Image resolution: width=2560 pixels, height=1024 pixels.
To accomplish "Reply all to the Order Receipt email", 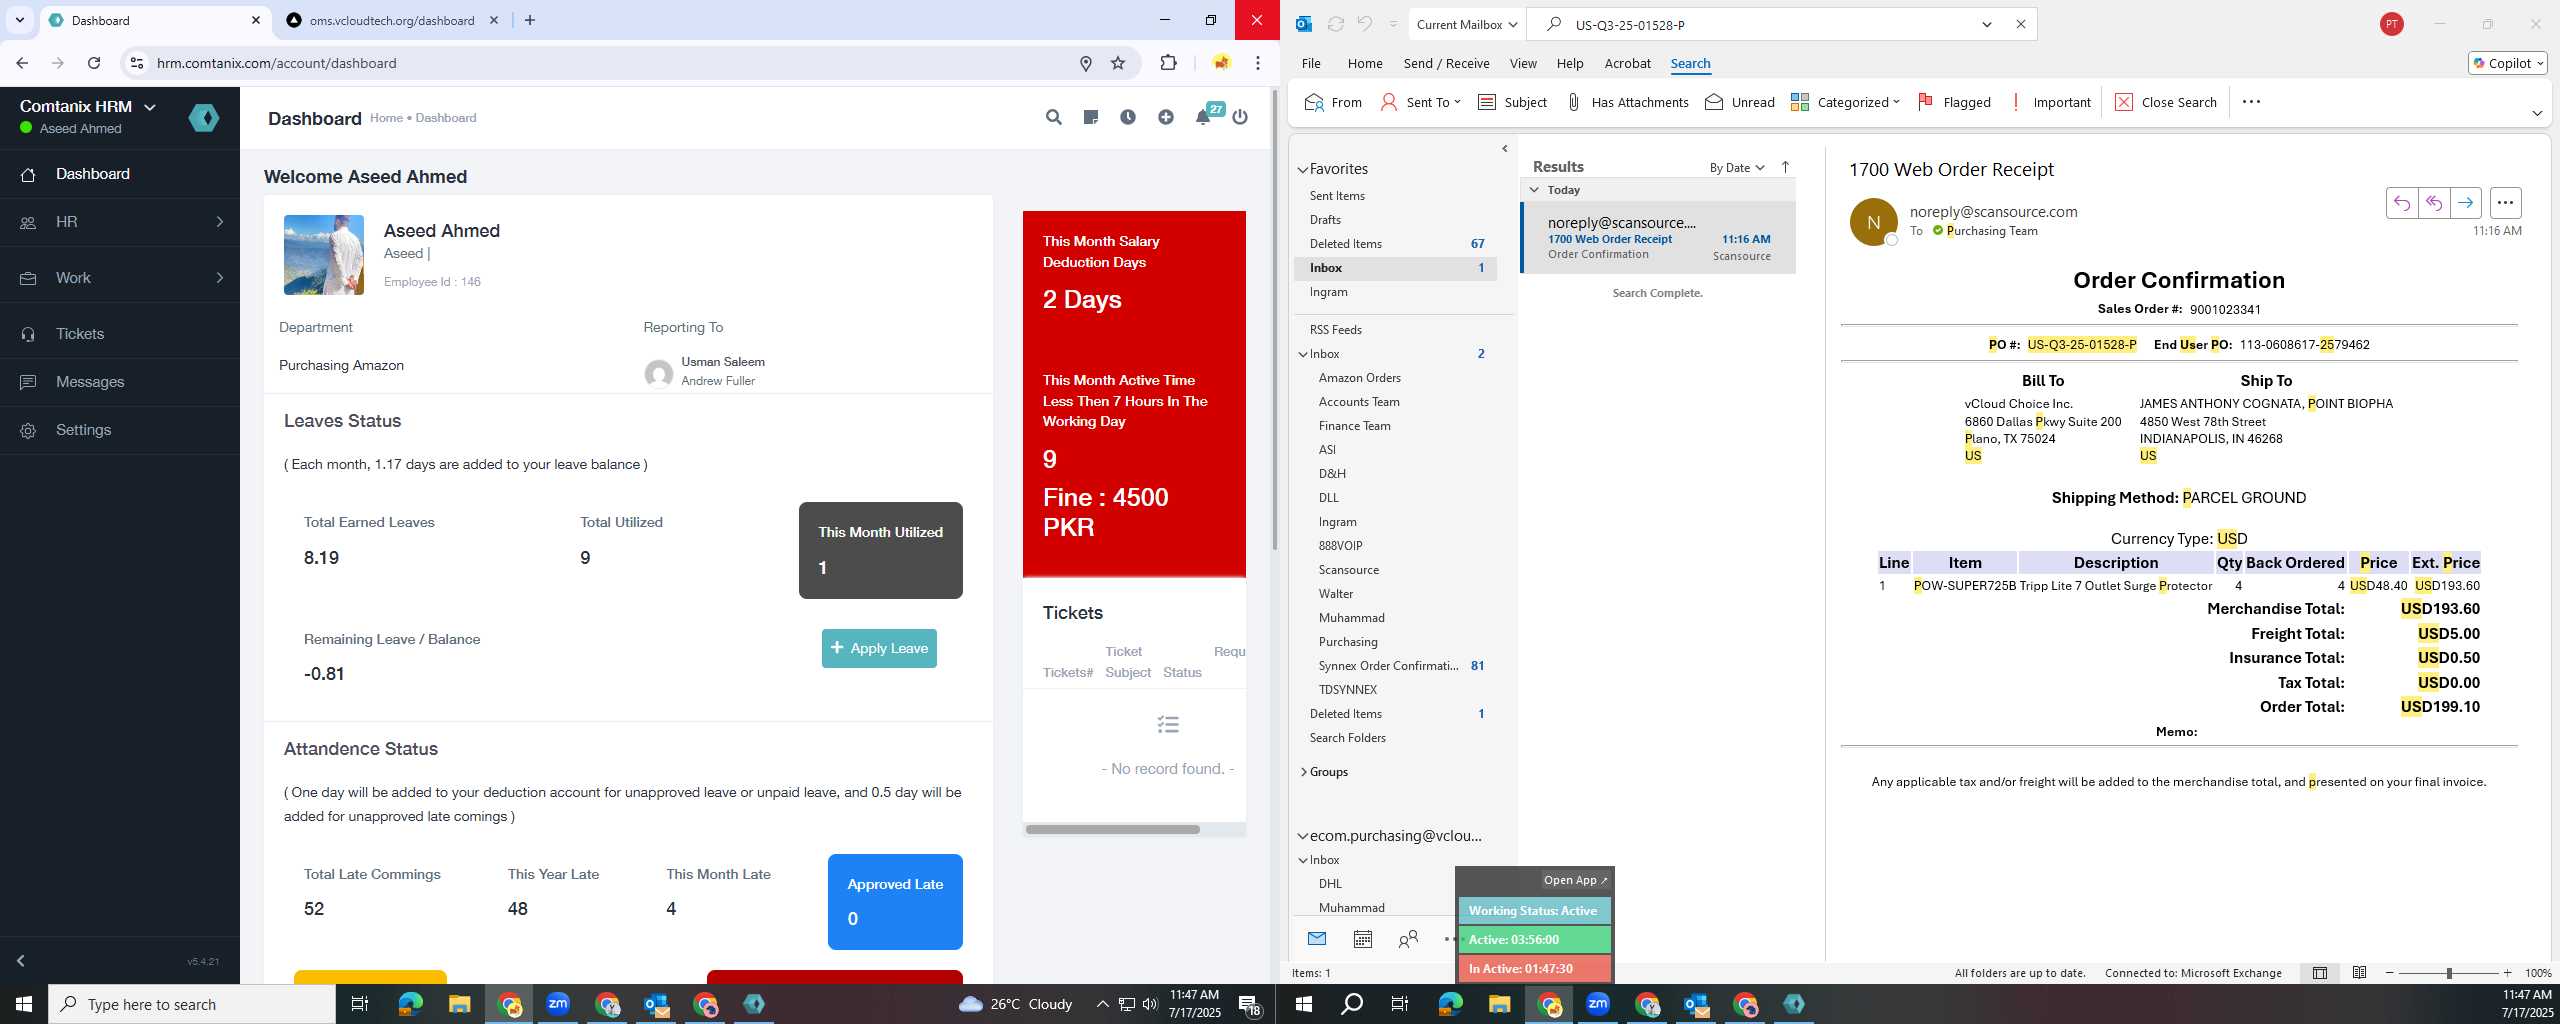I will pos(2433,203).
